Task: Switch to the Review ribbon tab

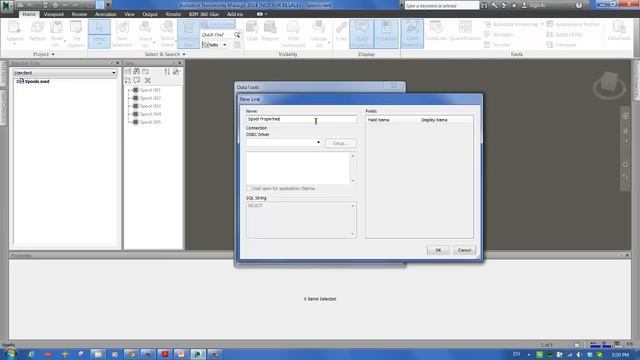Action: tap(79, 14)
